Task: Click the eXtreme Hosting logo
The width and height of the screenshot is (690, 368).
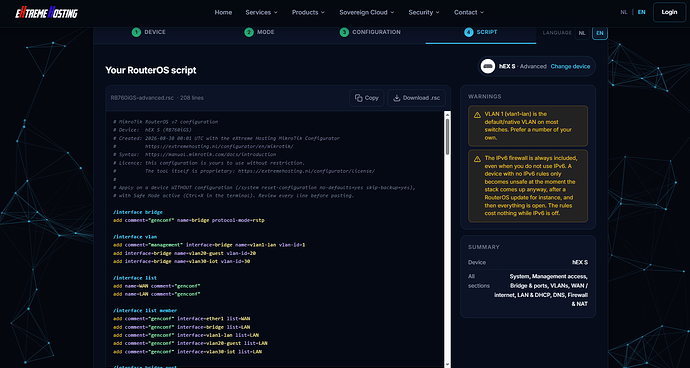Action: coord(46,13)
